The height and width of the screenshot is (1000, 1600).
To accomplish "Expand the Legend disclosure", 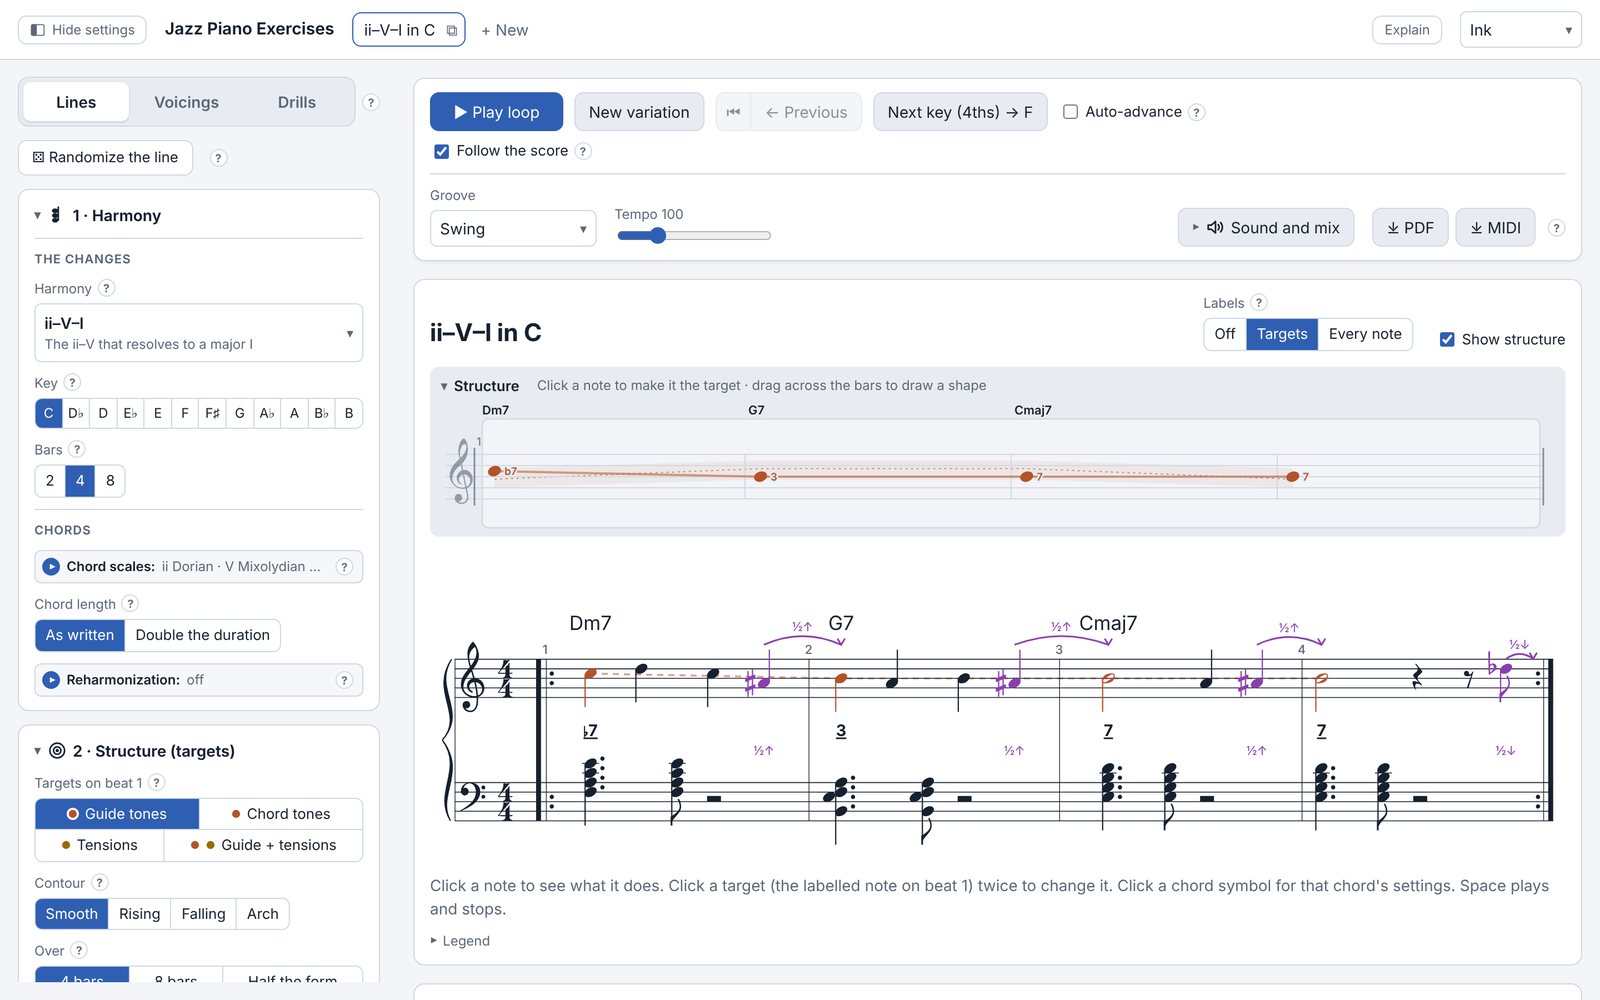I will tap(460, 941).
